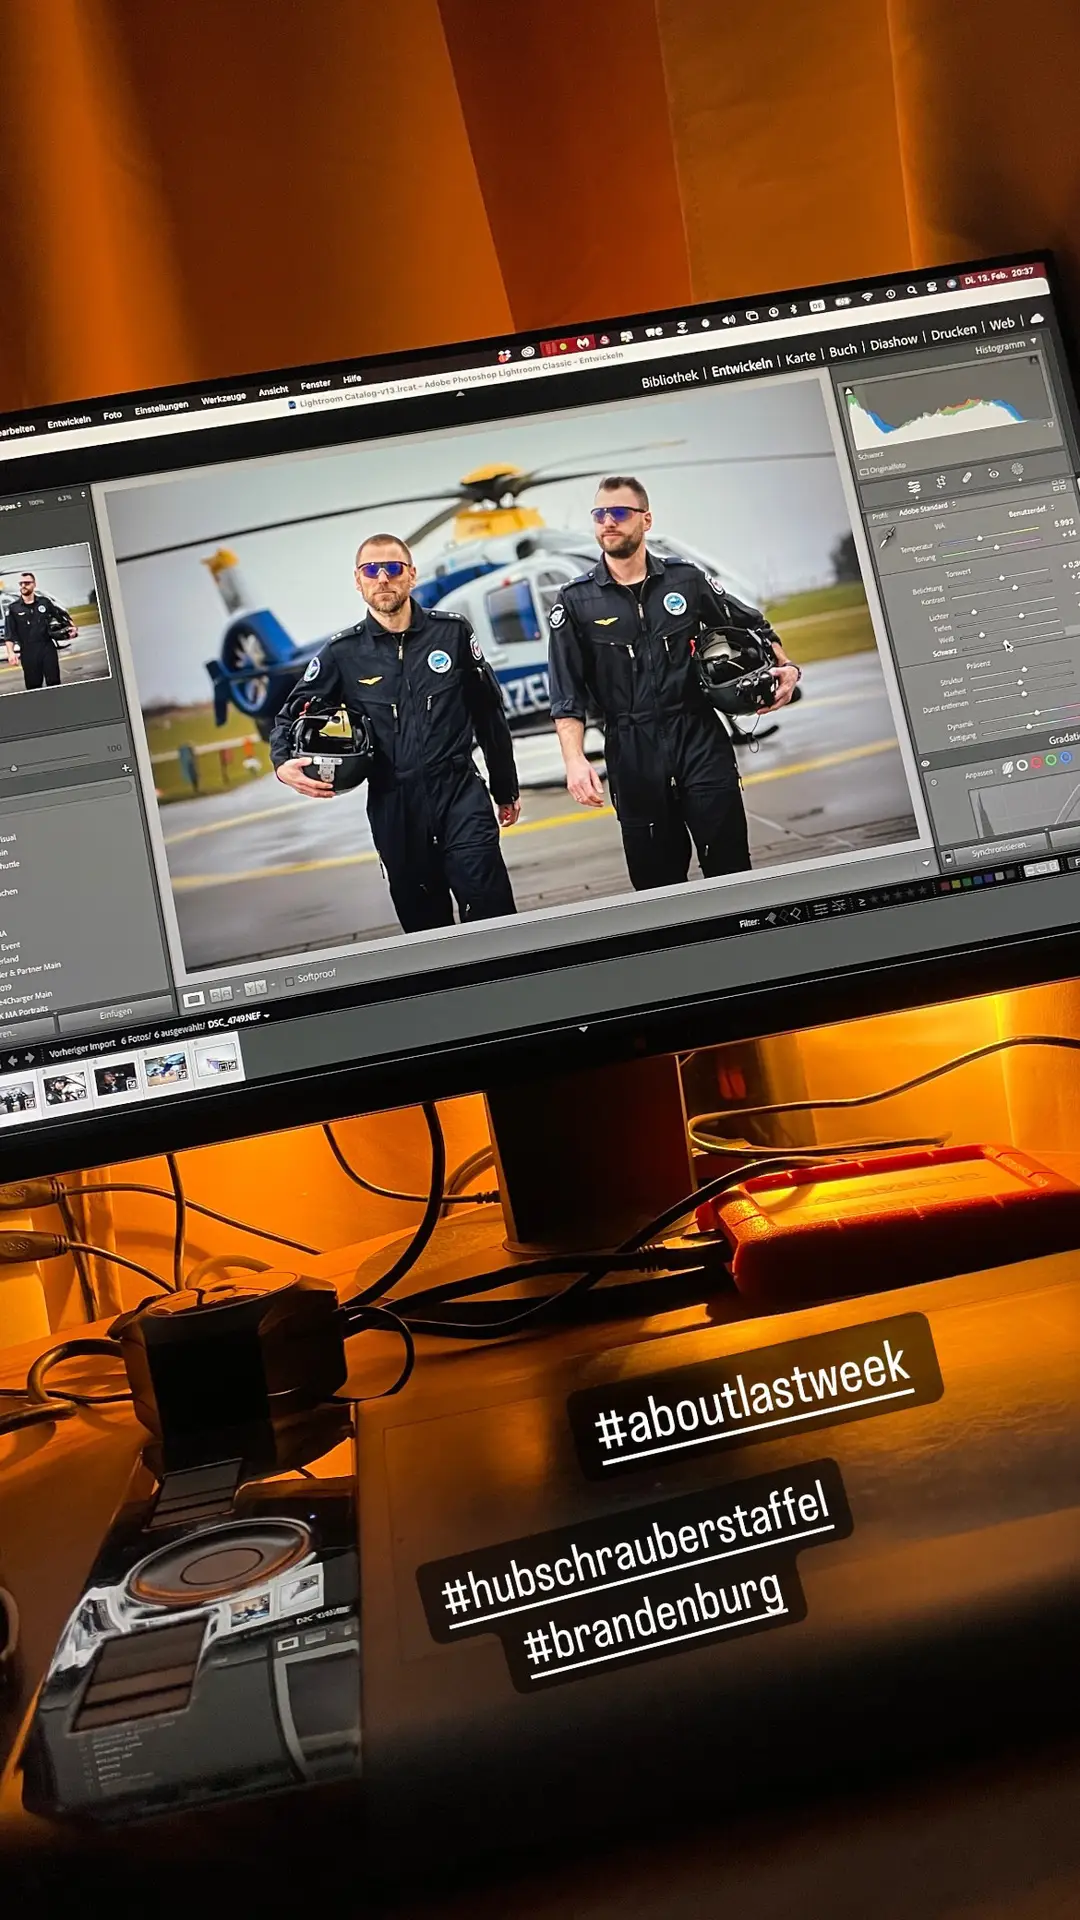Screen dimensions: 1080x1920
Task: Click the cloud sync icon in module bar
Action: click(x=1036, y=318)
